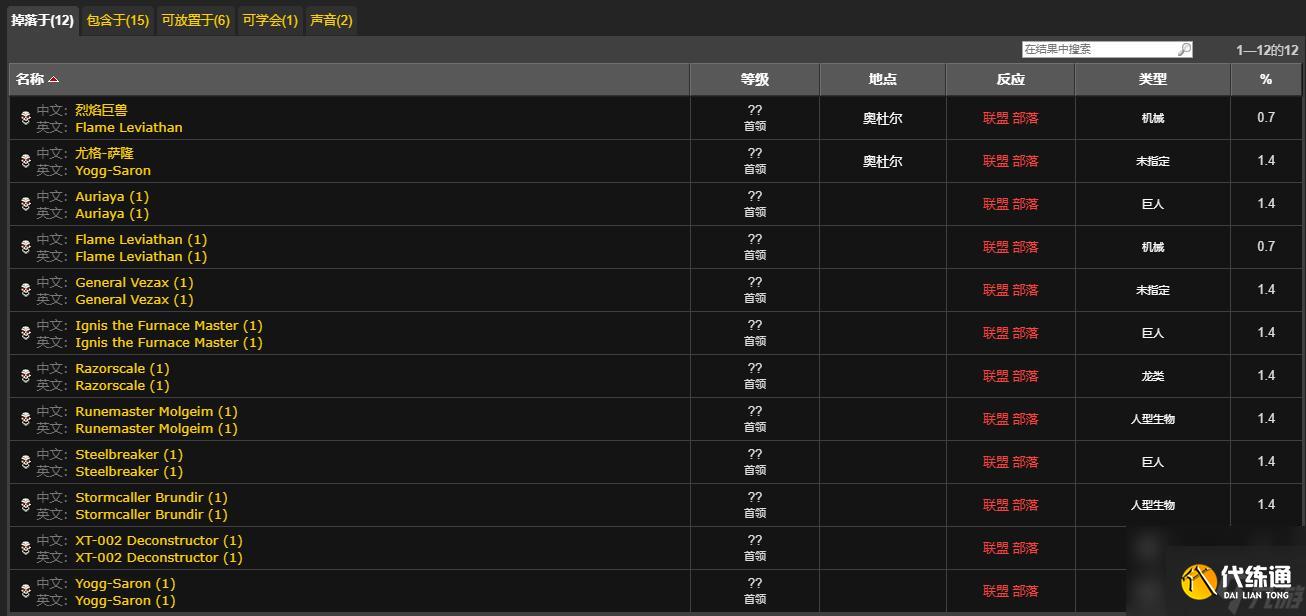Open the Ignis the Furnace Master (1) link
The image size is (1306, 616).
click(x=168, y=325)
